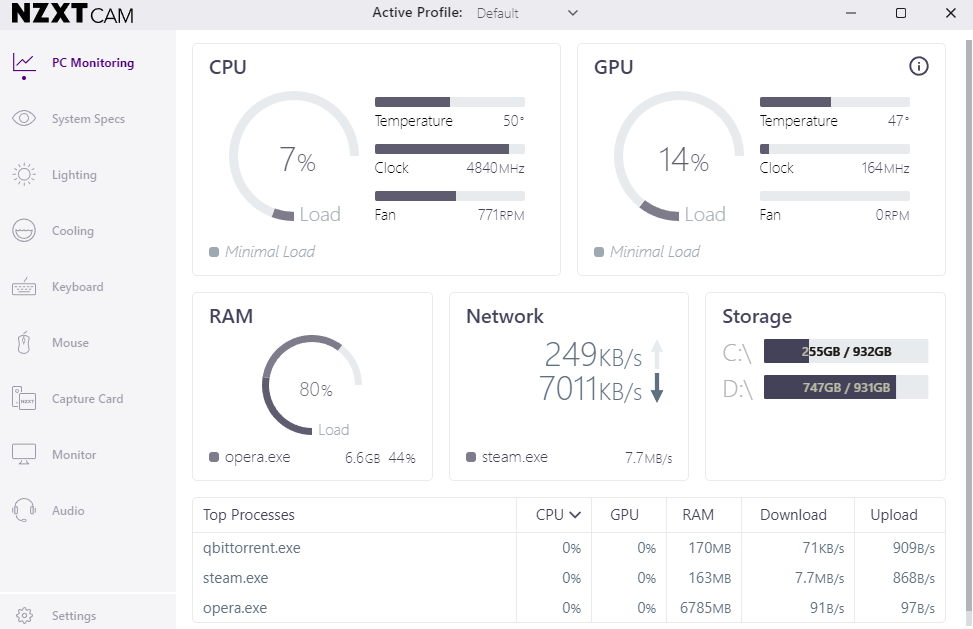Toggle CPU column sort arrow

(x=575, y=515)
